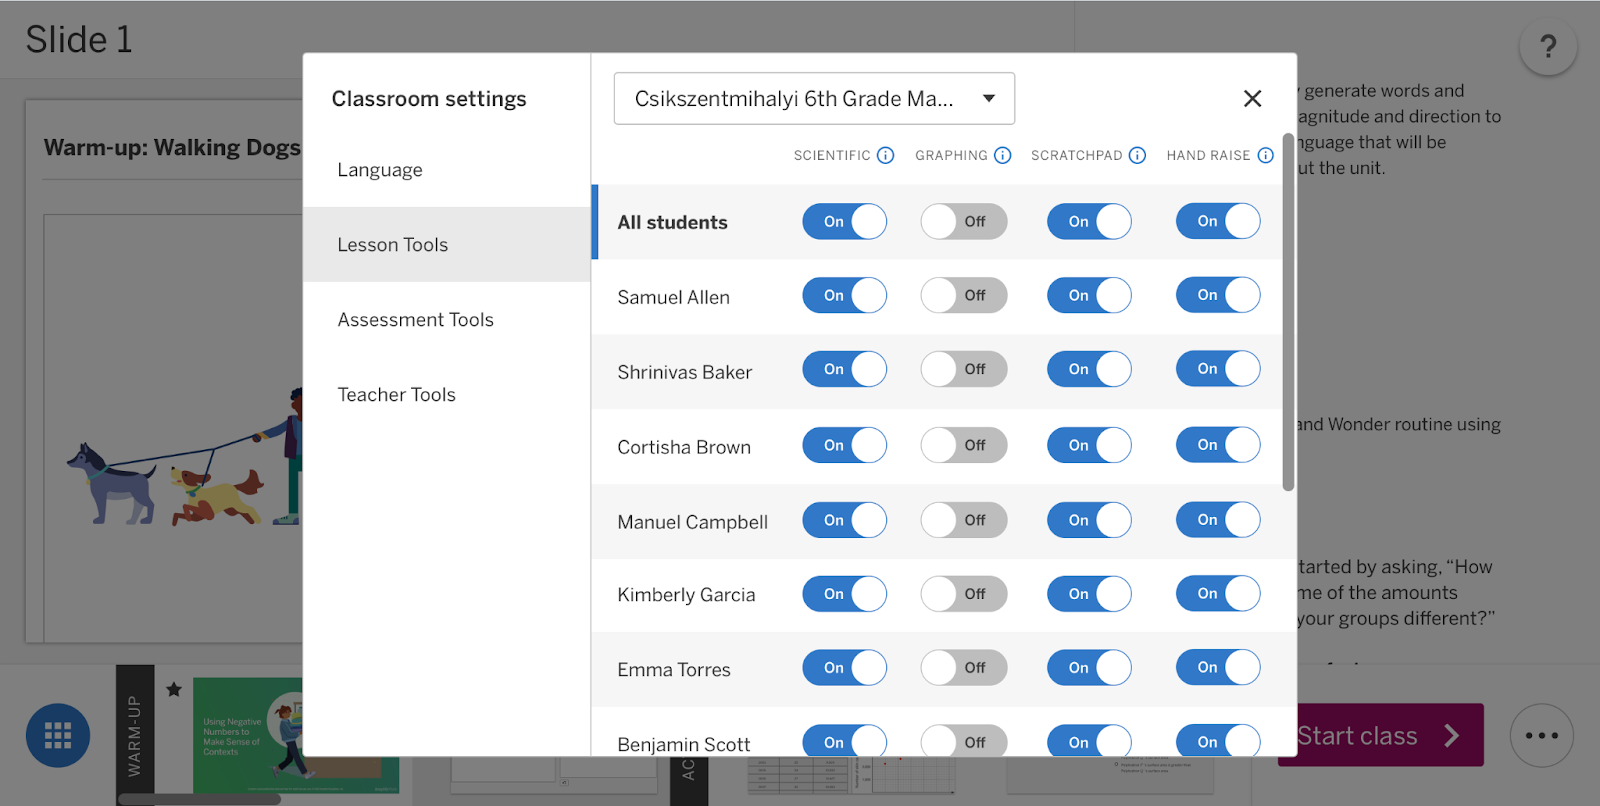
Task: Click the Scratchpad info icon
Action: 1137,155
